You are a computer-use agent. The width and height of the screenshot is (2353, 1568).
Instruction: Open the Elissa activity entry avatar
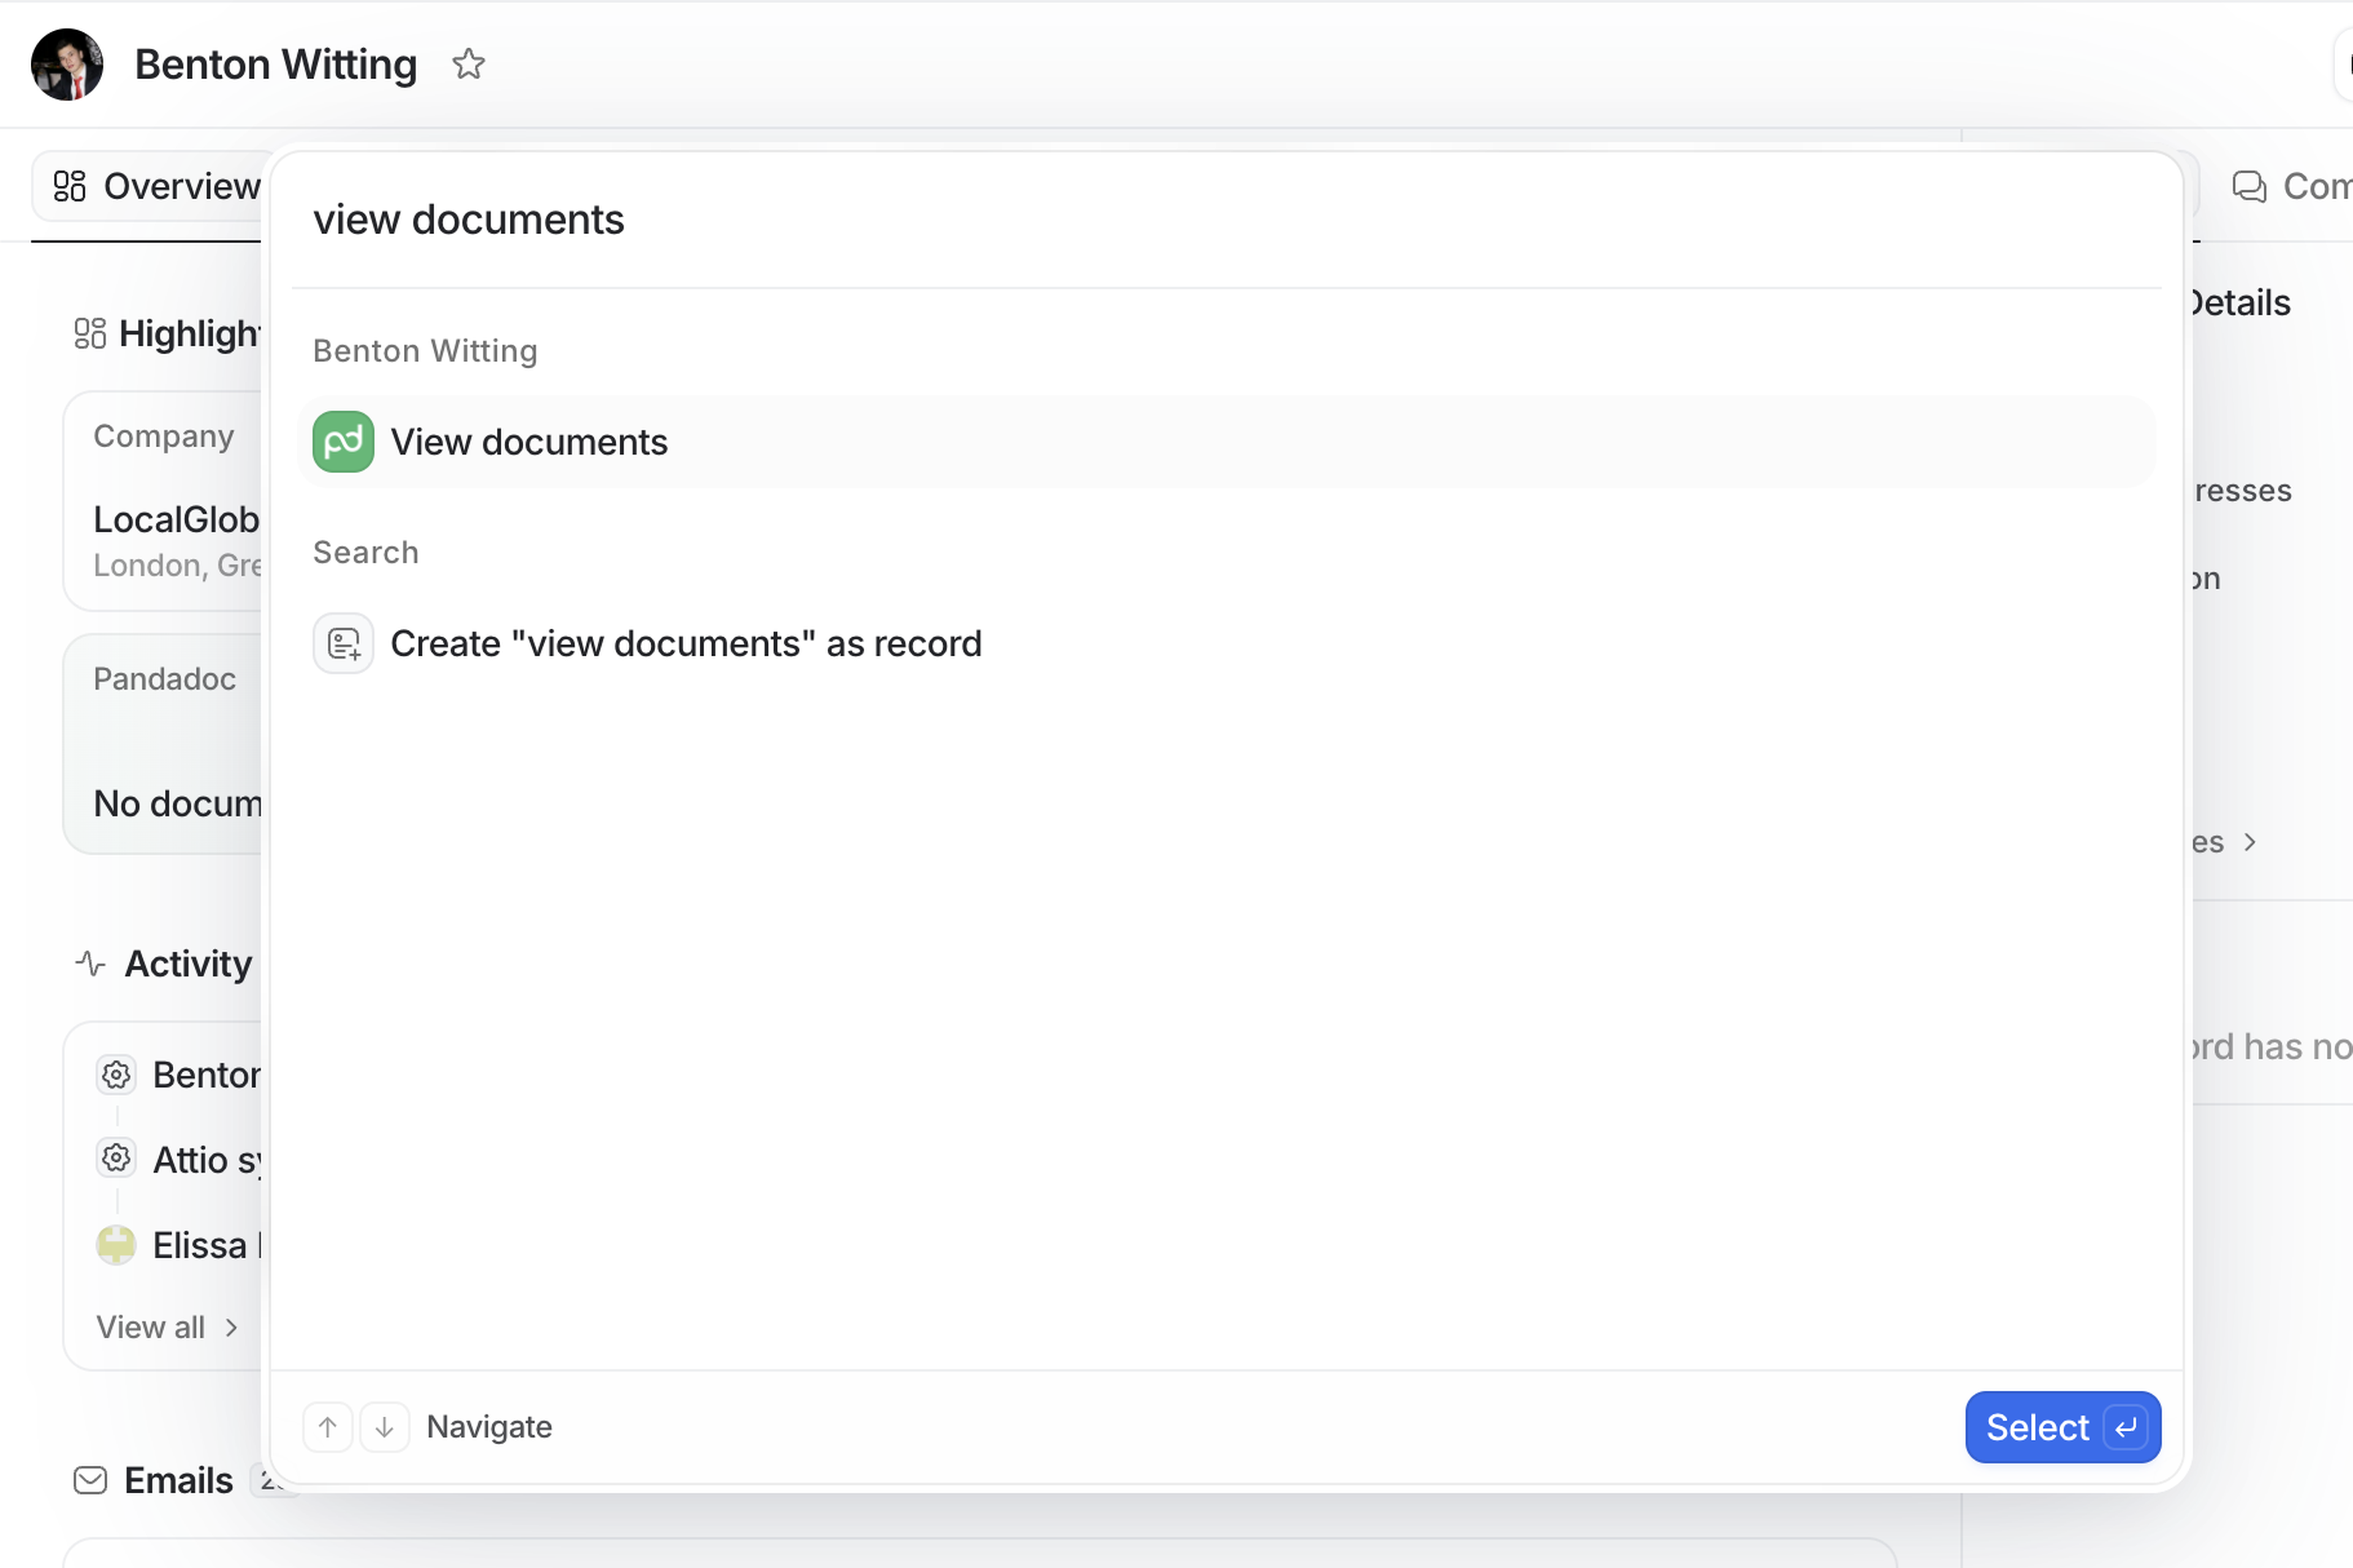[116, 1245]
